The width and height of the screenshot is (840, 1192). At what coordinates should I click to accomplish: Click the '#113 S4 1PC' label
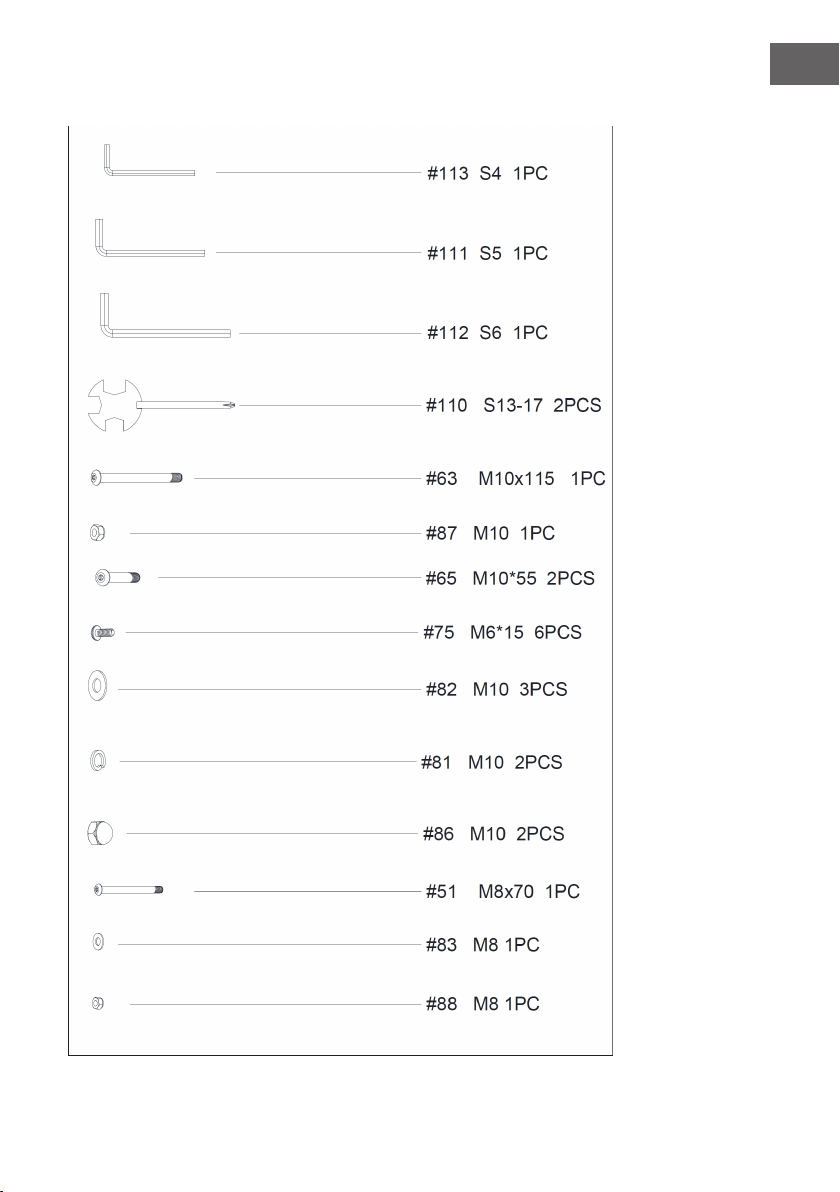tap(487, 173)
